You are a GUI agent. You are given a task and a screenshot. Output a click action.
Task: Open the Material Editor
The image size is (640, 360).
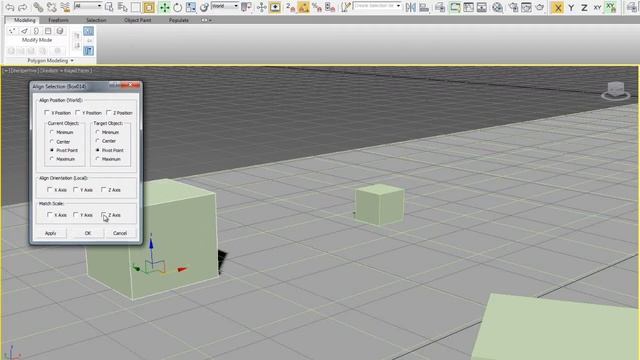498,7
